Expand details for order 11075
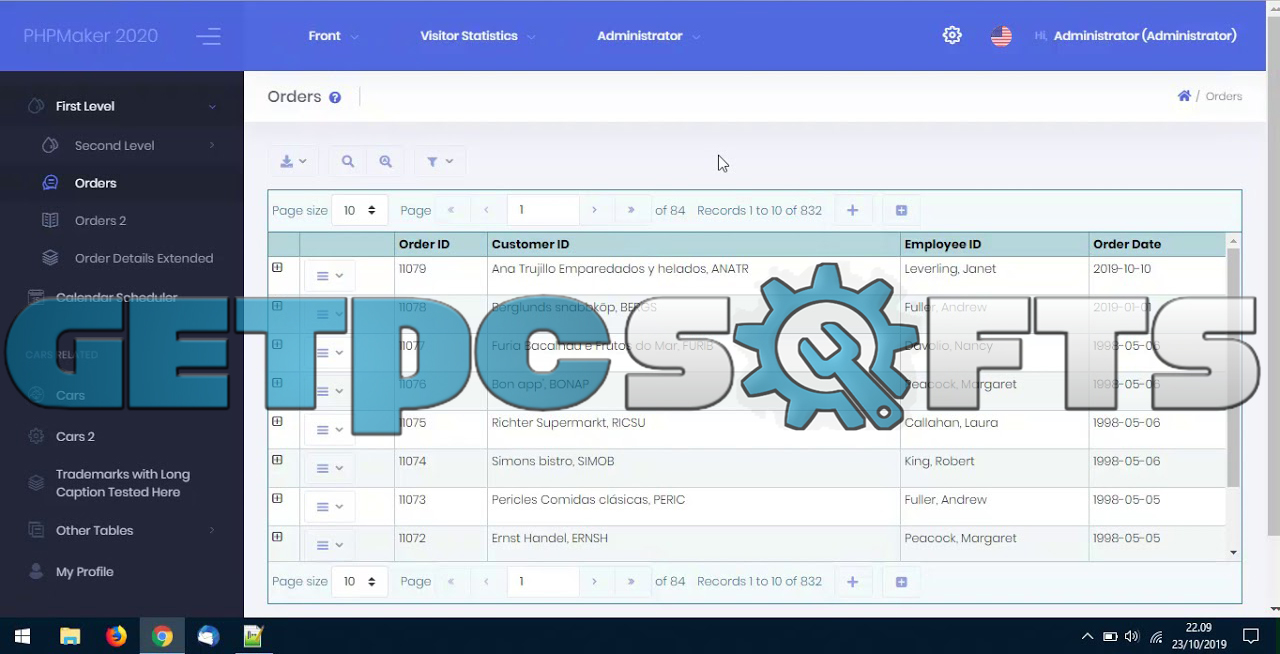Image resolution: width=1280 pixels, height=654 pixels. 277,421
